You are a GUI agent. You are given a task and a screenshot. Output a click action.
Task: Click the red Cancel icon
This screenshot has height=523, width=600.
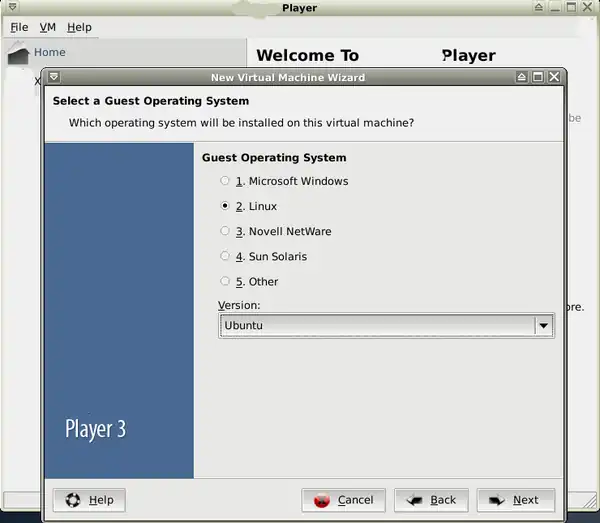pyautogui.click(x=321, y=500)
